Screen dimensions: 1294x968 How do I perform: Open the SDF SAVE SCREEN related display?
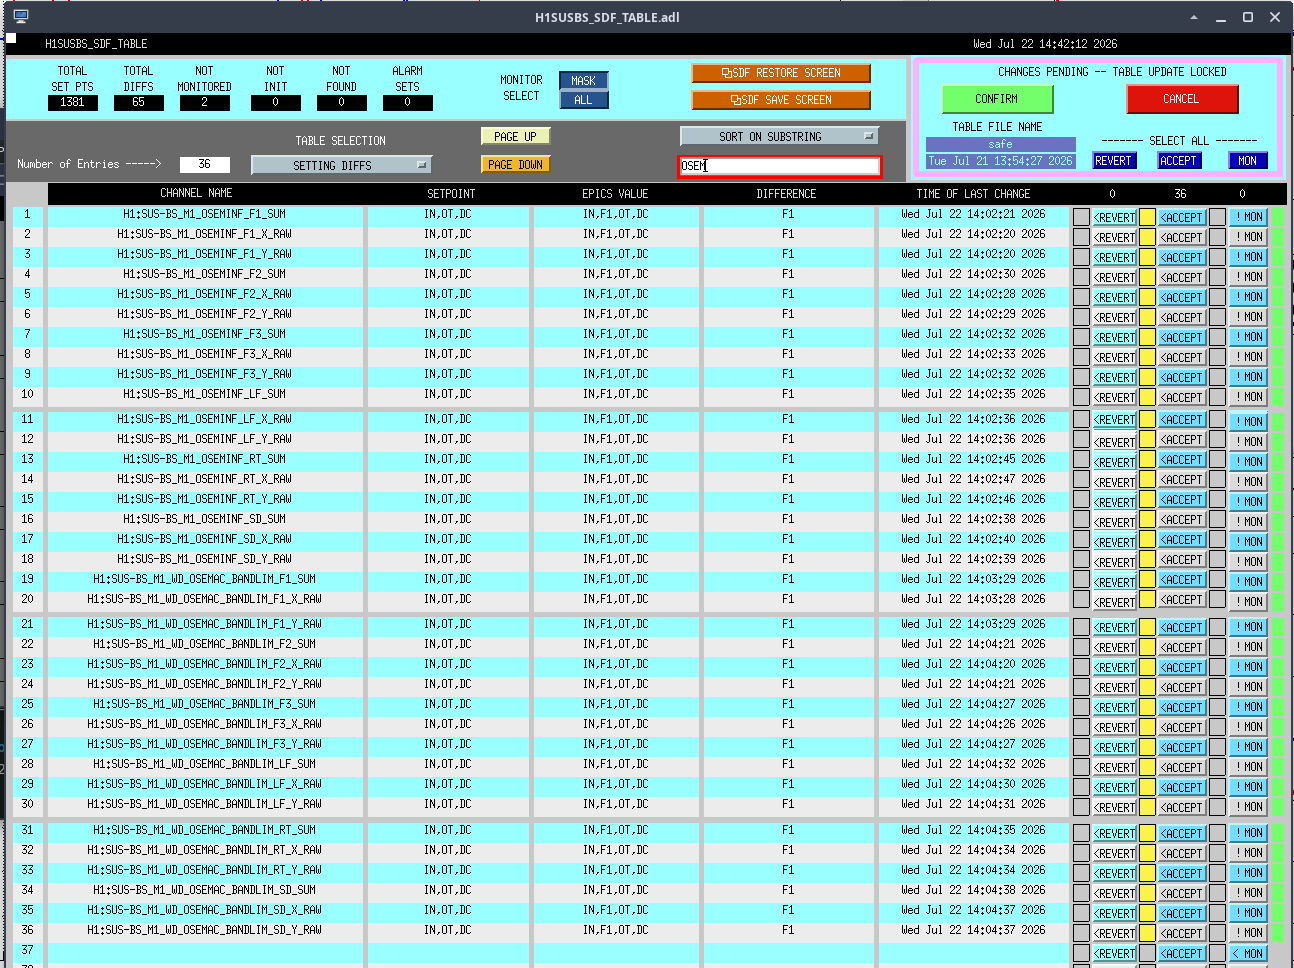[x=781, y=100]
